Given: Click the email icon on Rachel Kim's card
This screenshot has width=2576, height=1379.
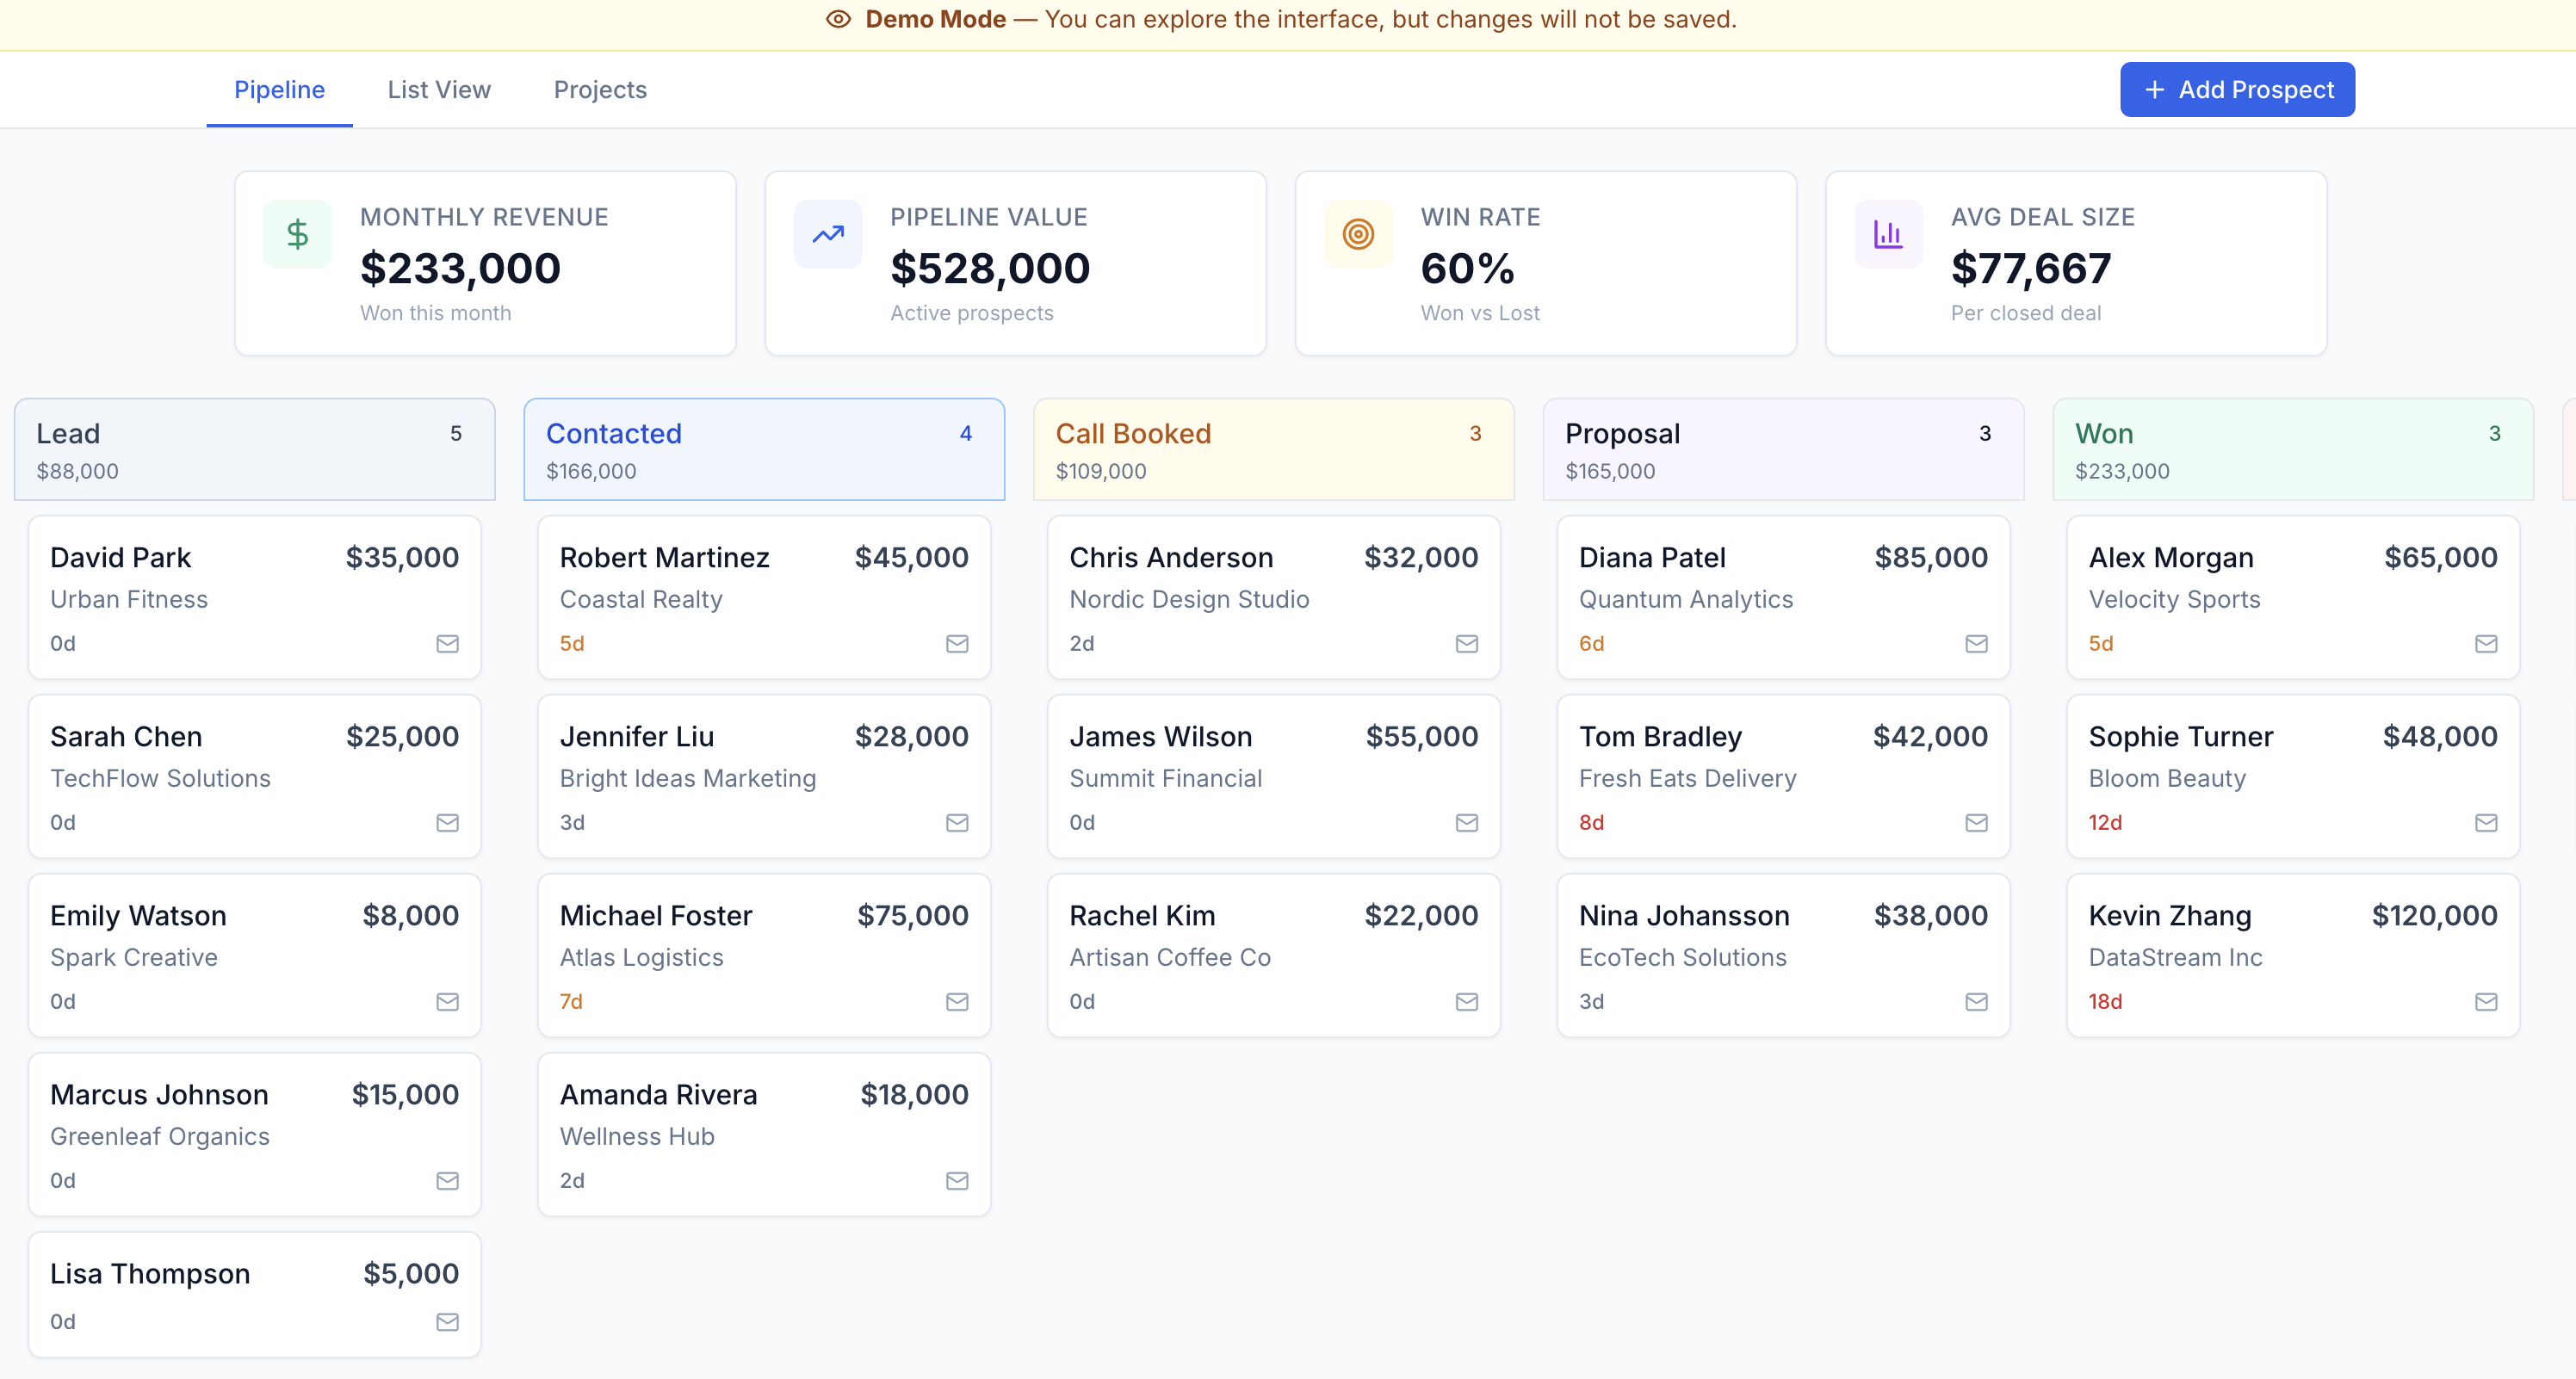Looking at the screenshot, I should [1466, 1001].
